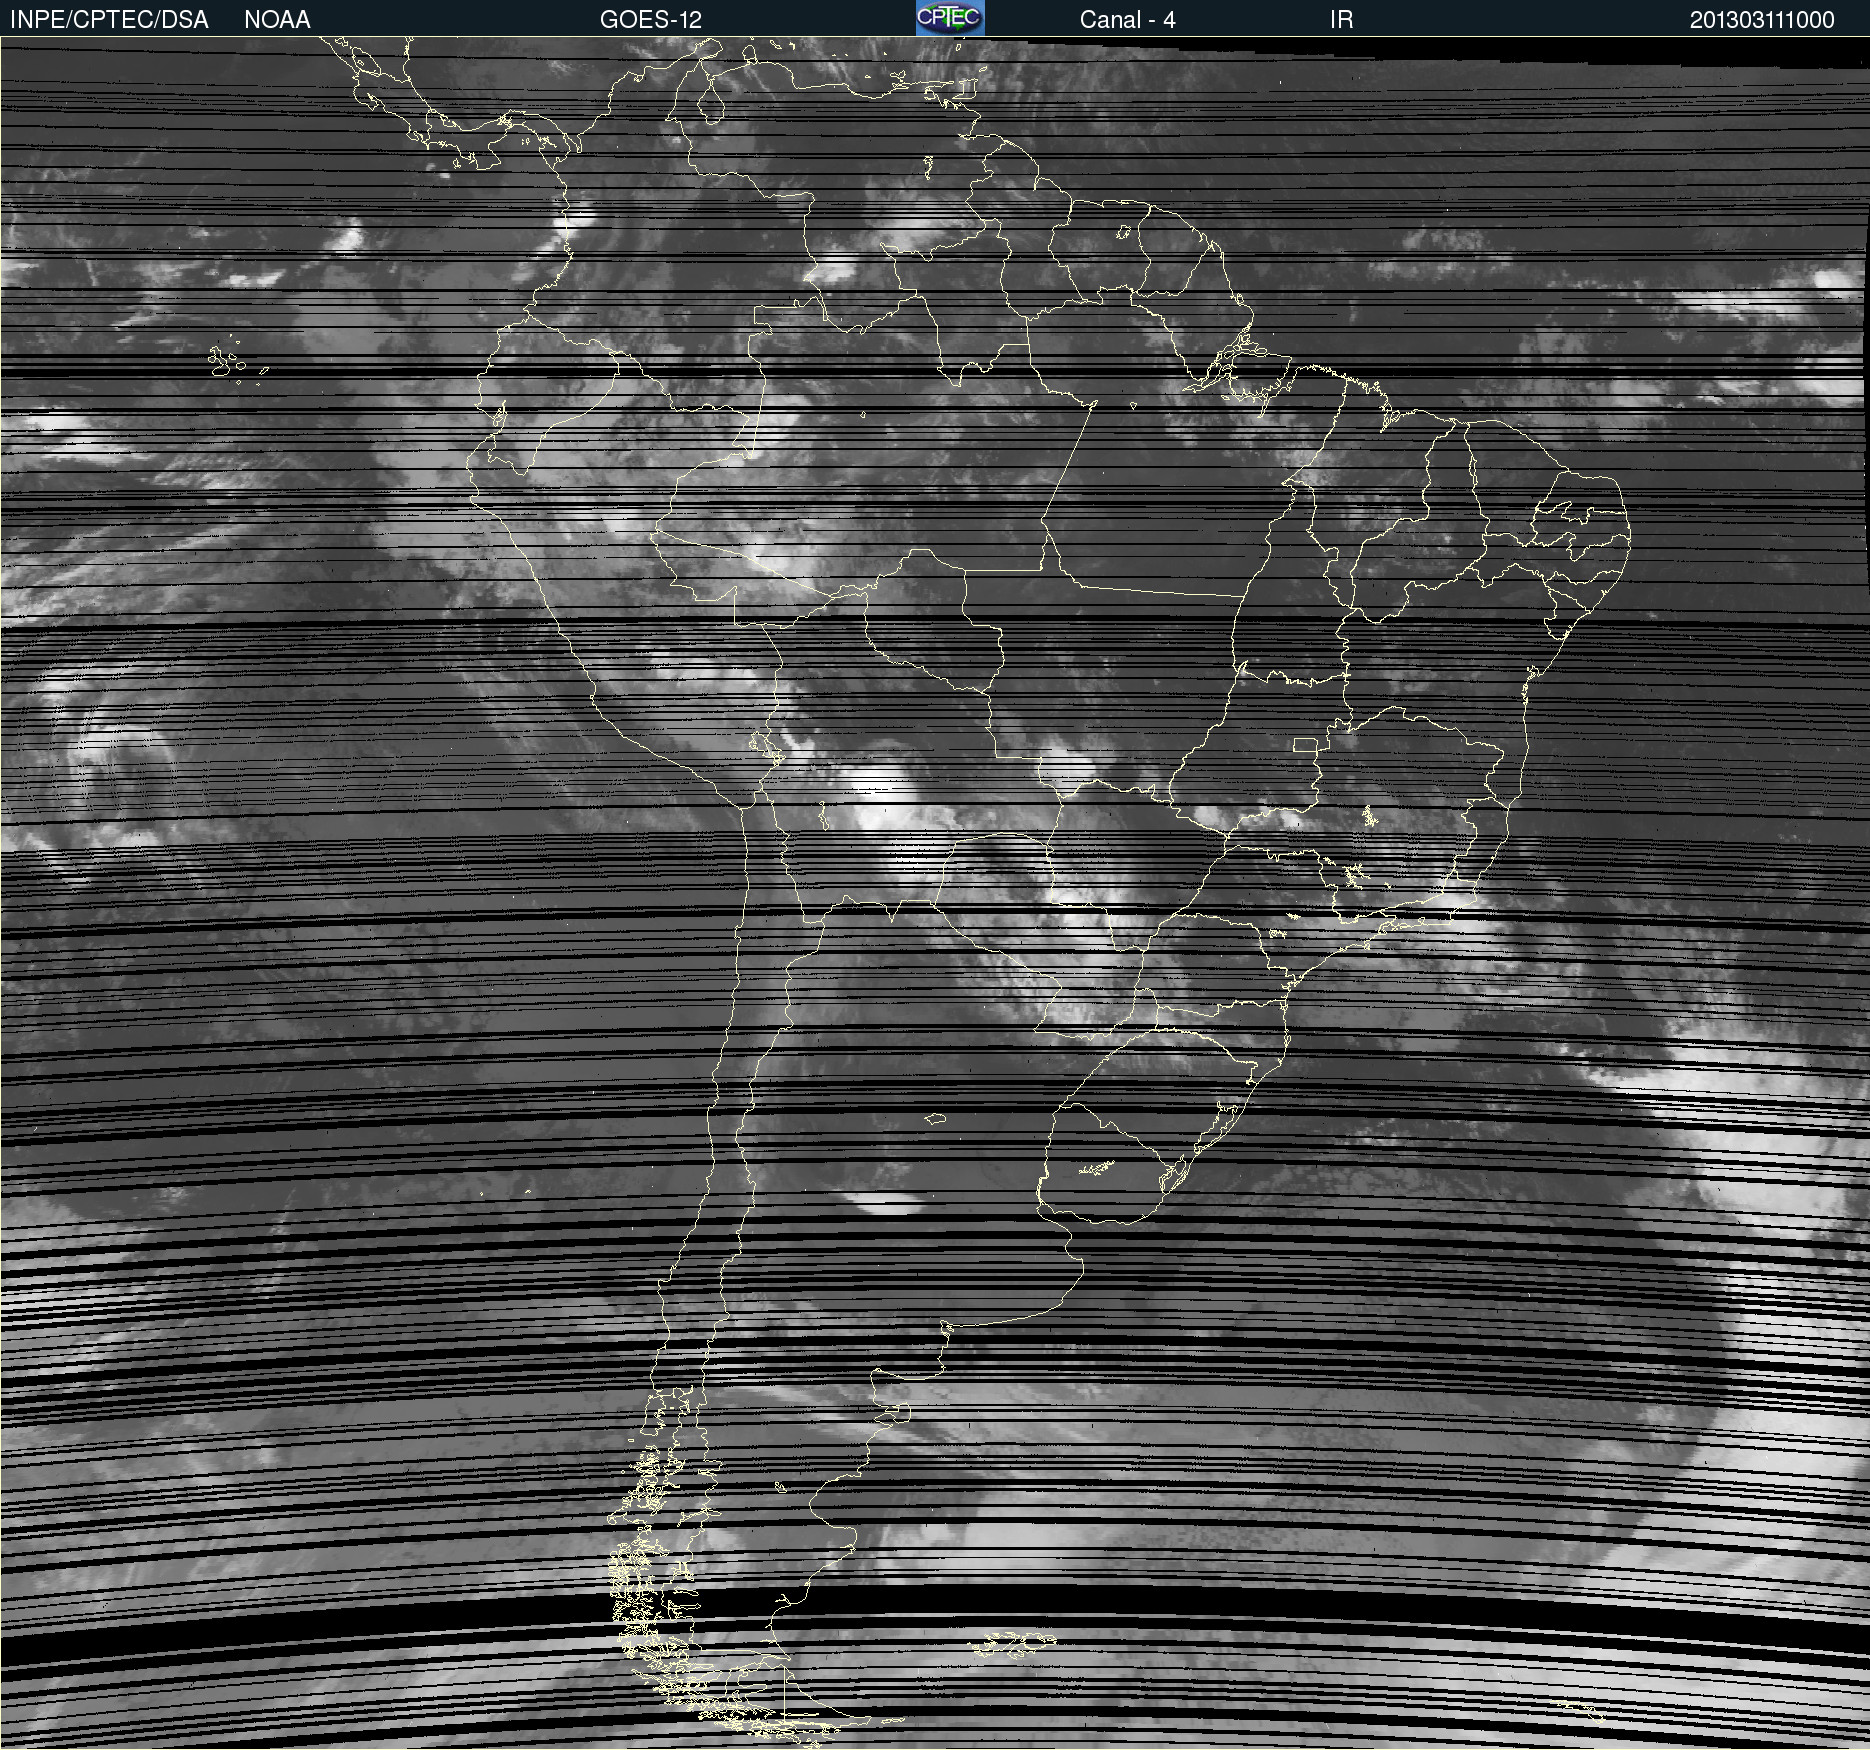The height and width of the screenshot is (1750, 1870).
Task: Click the CPTEC logo in the header
Action: click(949, 18)
